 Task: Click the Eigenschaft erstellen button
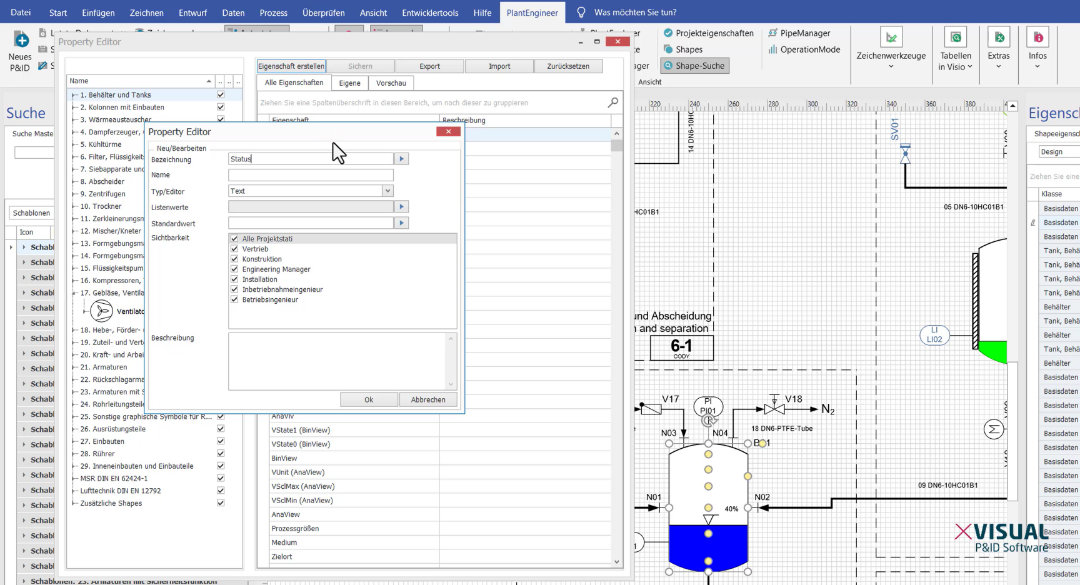[291, 66]
